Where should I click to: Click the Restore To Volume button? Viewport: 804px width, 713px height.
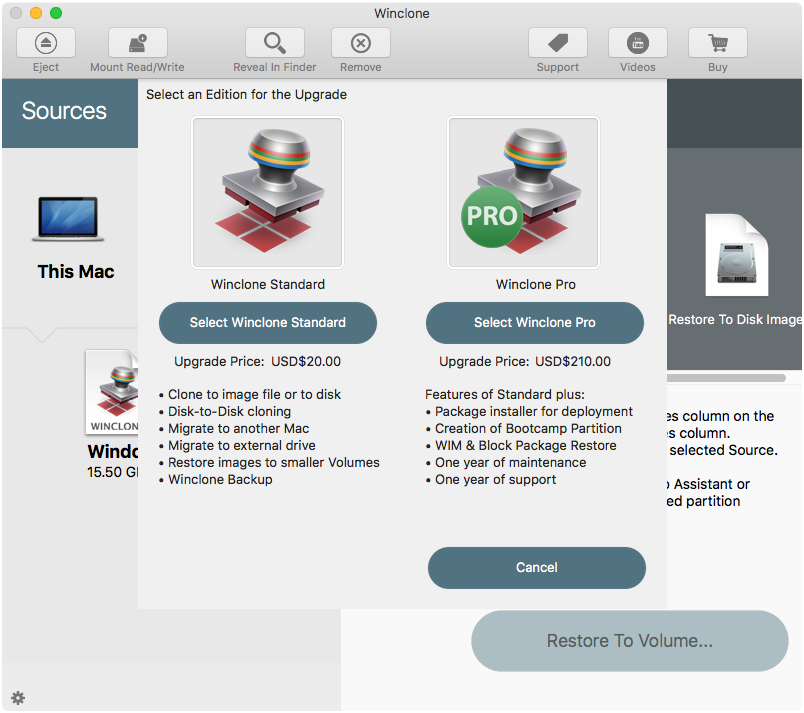pyautogui.click(x=630, y=641)
